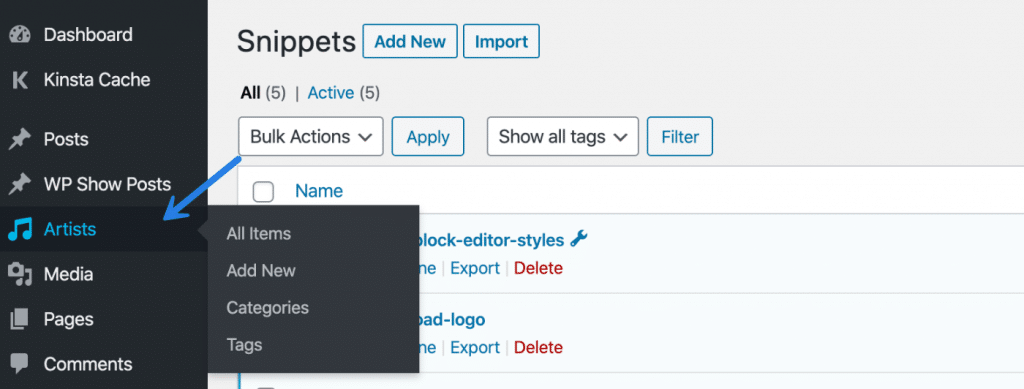Image resolution: width=1024 pixels, height=389 pixels.
Task: Select All Items in Artists submenu
Action: [259, 234]
